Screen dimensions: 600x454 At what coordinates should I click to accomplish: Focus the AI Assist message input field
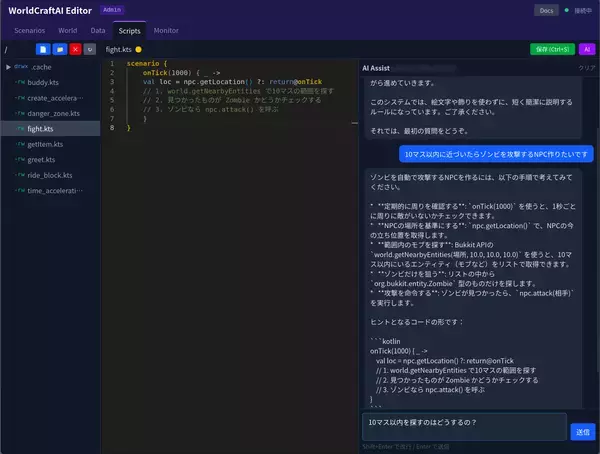[x=464, y=426]
